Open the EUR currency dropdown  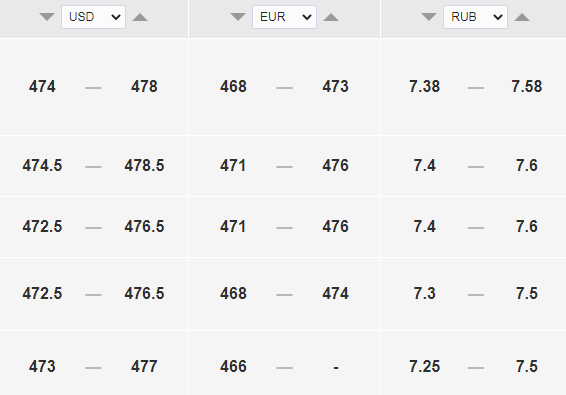pyautogui.click(x=284, y=17)
